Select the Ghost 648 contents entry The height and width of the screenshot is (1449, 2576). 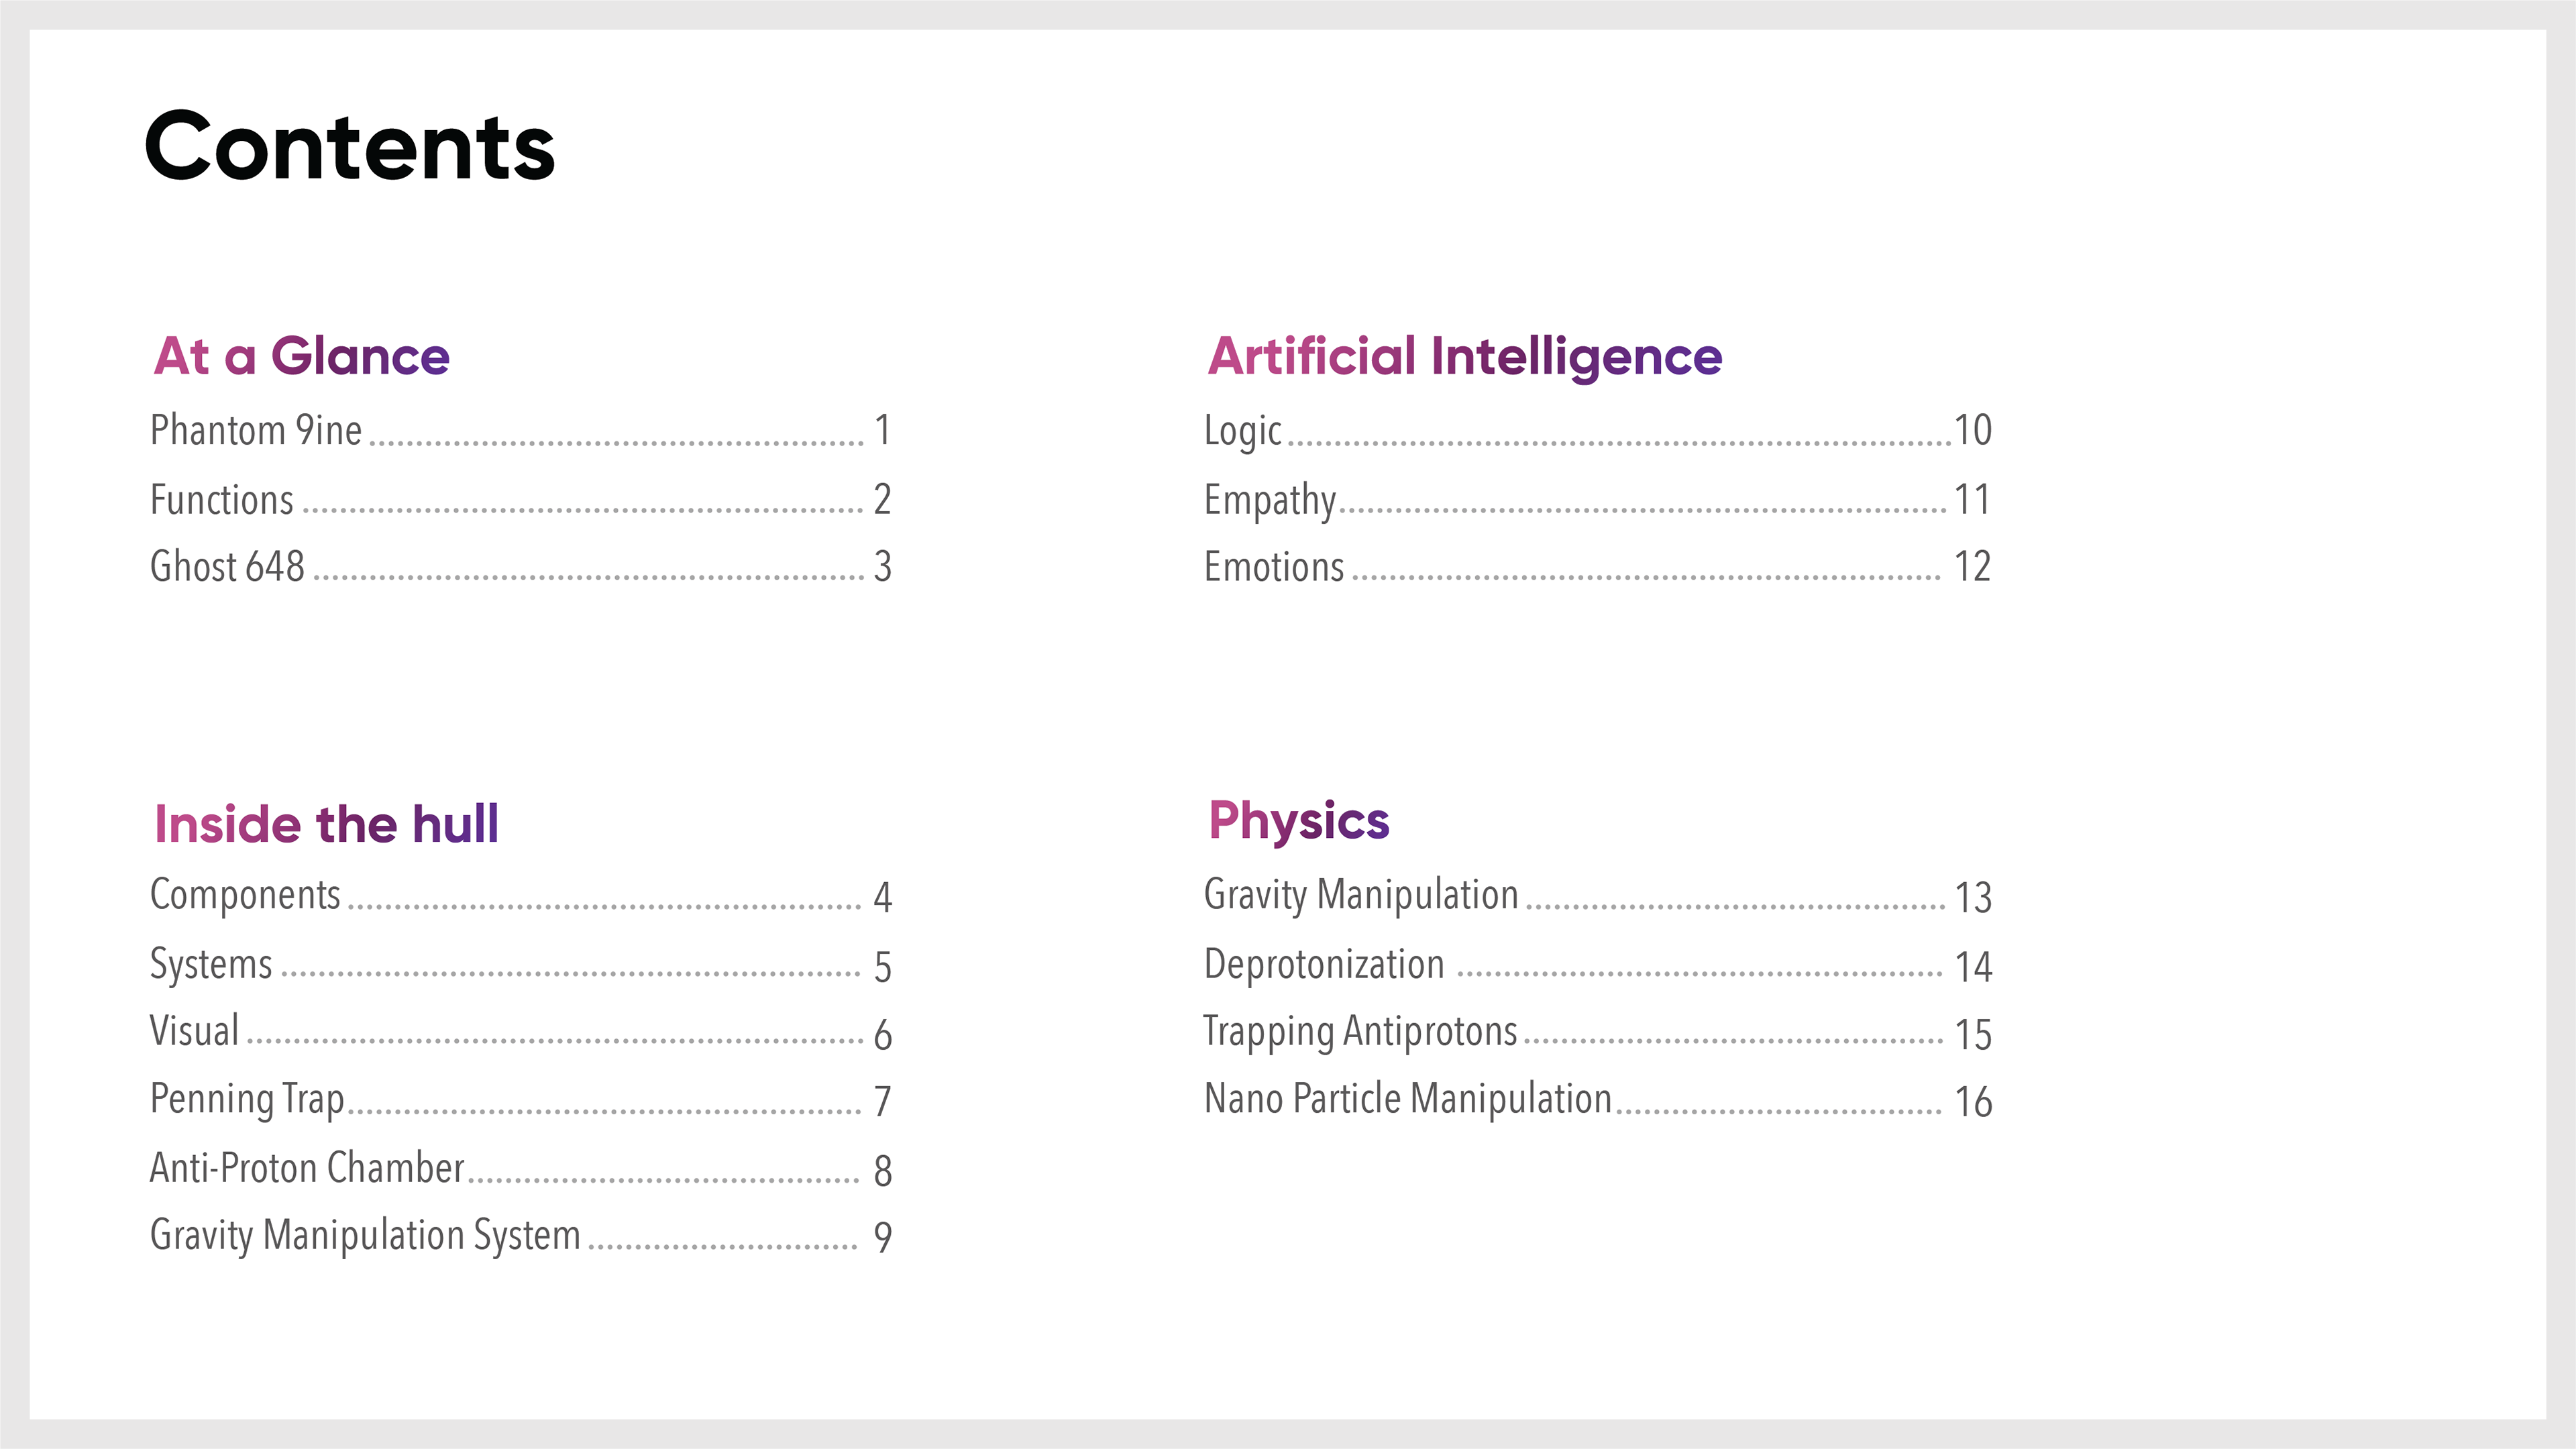pos(520,567)
